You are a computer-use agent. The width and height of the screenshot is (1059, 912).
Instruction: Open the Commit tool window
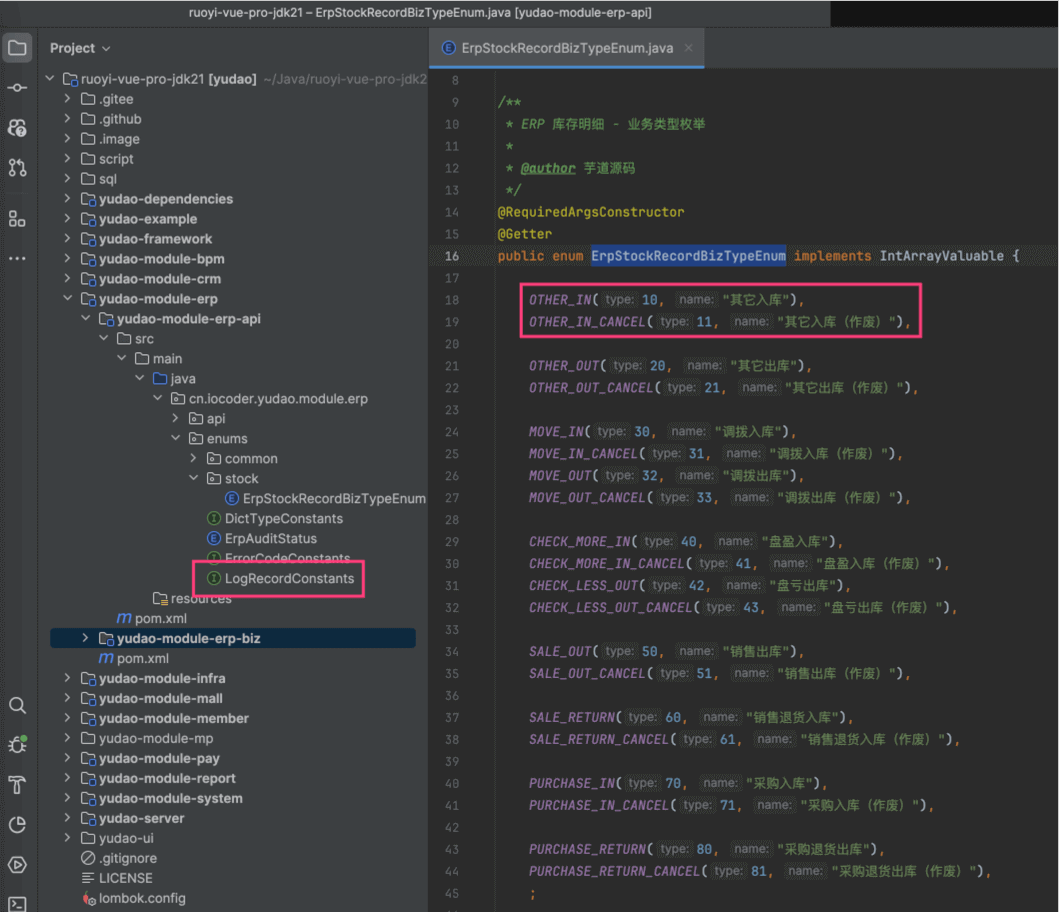17,88
